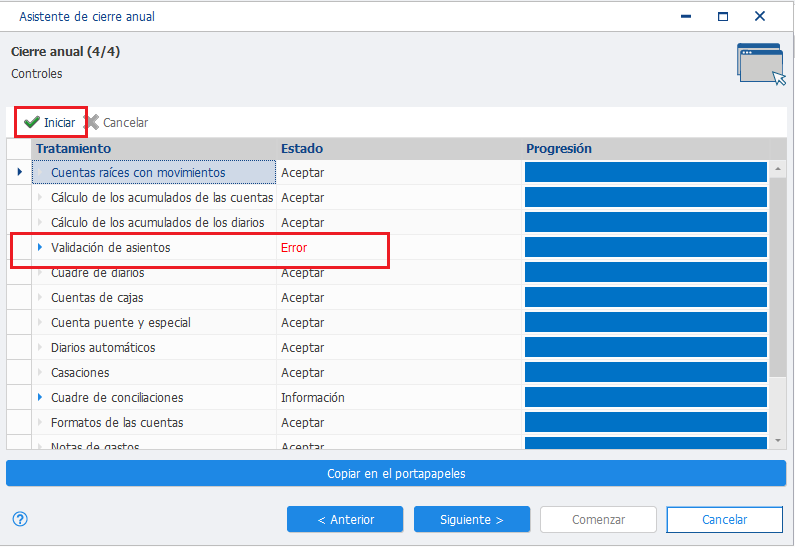Image resolution: width=795 pixels, height=547 pixels.
Task: Sort by the Estado column header
Action: (399, 149)
